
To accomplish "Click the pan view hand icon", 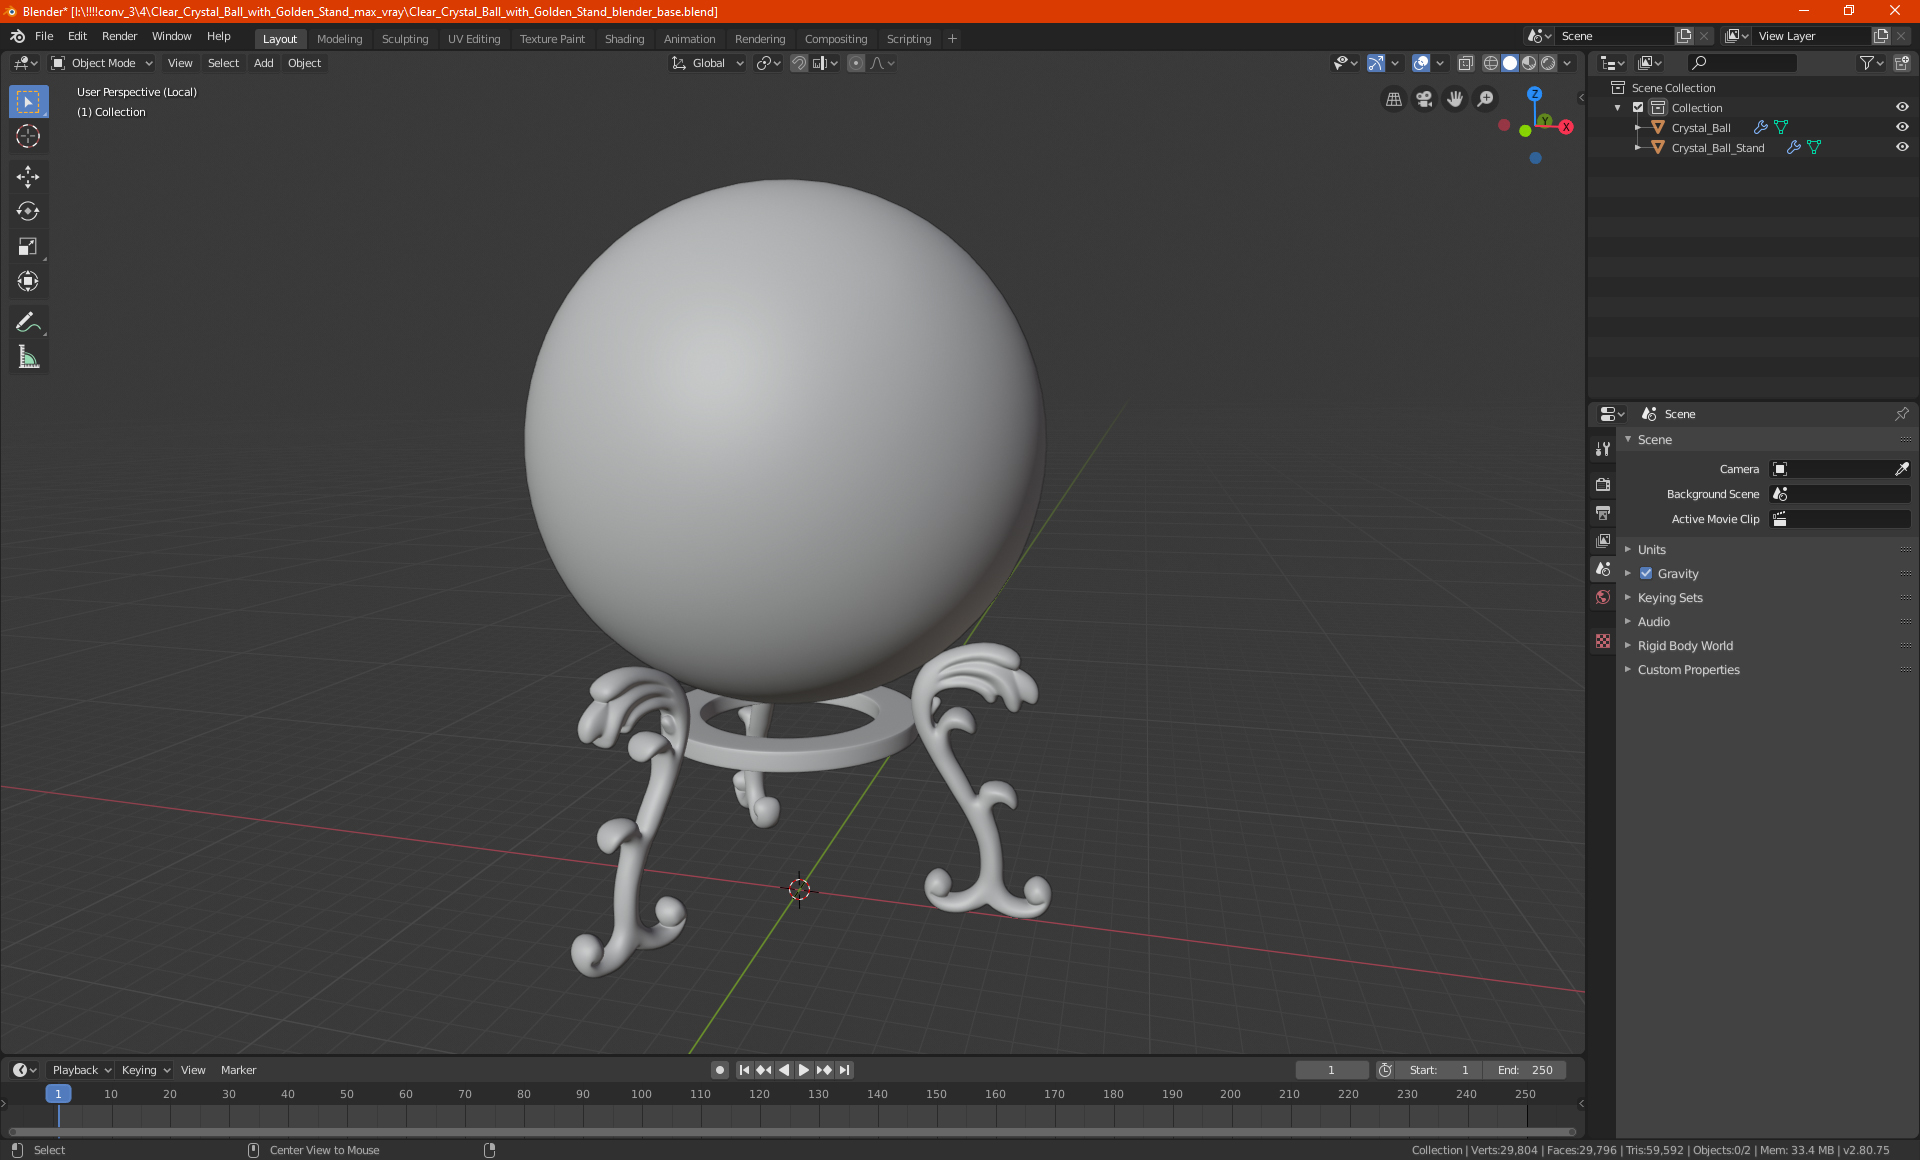I will coord(1455,99).
